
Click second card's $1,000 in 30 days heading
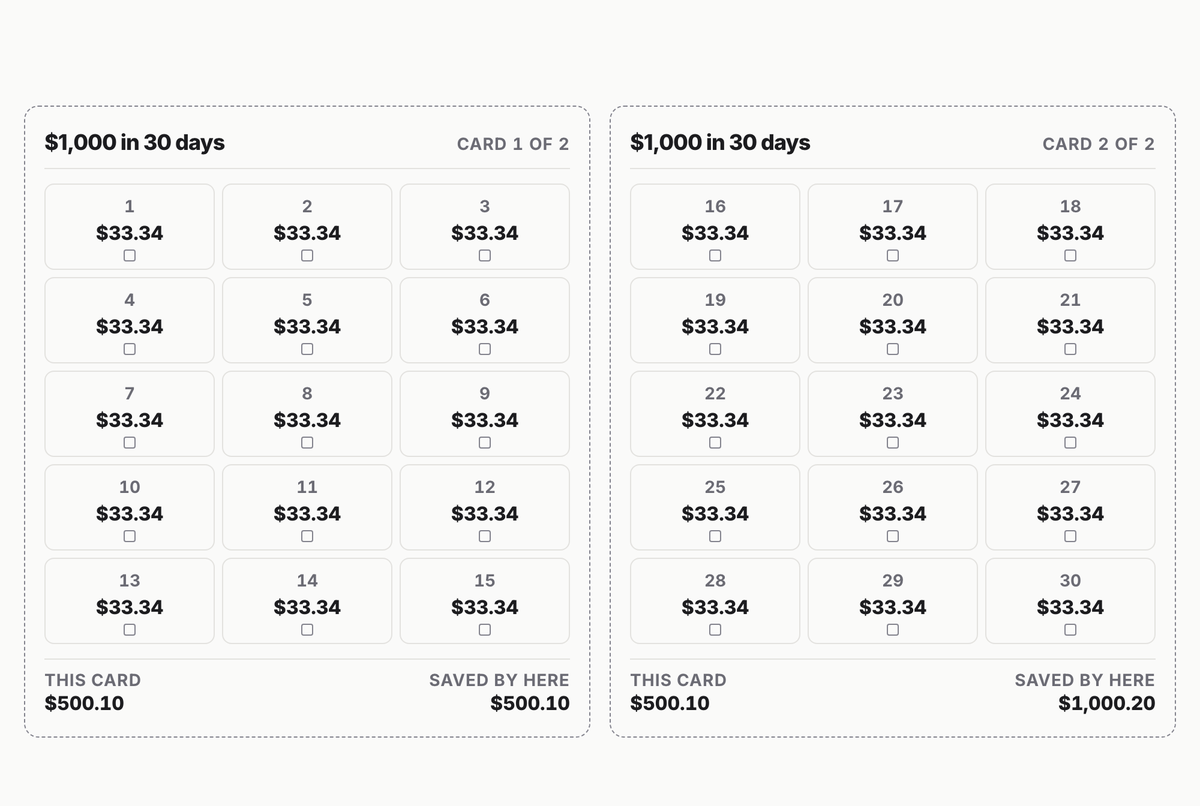720,142
